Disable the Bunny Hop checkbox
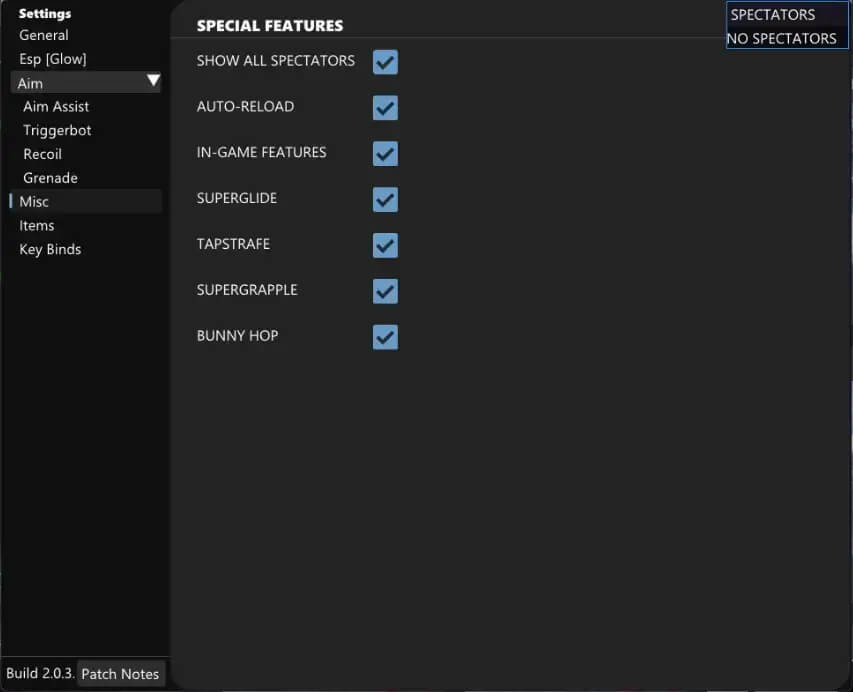Screen dimensions: 853x692 pyautogui.click(x=385, y=337)
